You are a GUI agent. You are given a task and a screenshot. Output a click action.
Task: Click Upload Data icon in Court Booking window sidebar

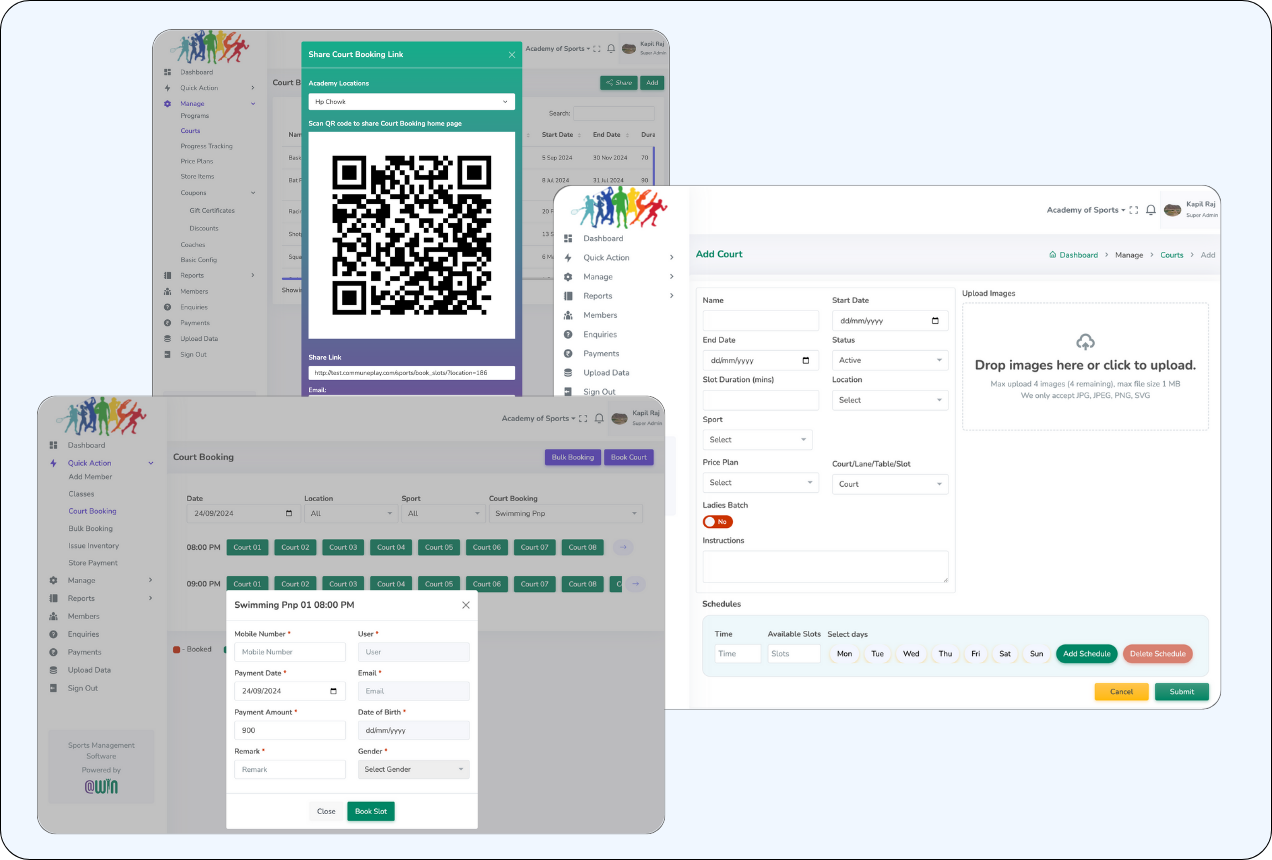tap(53, 670)
